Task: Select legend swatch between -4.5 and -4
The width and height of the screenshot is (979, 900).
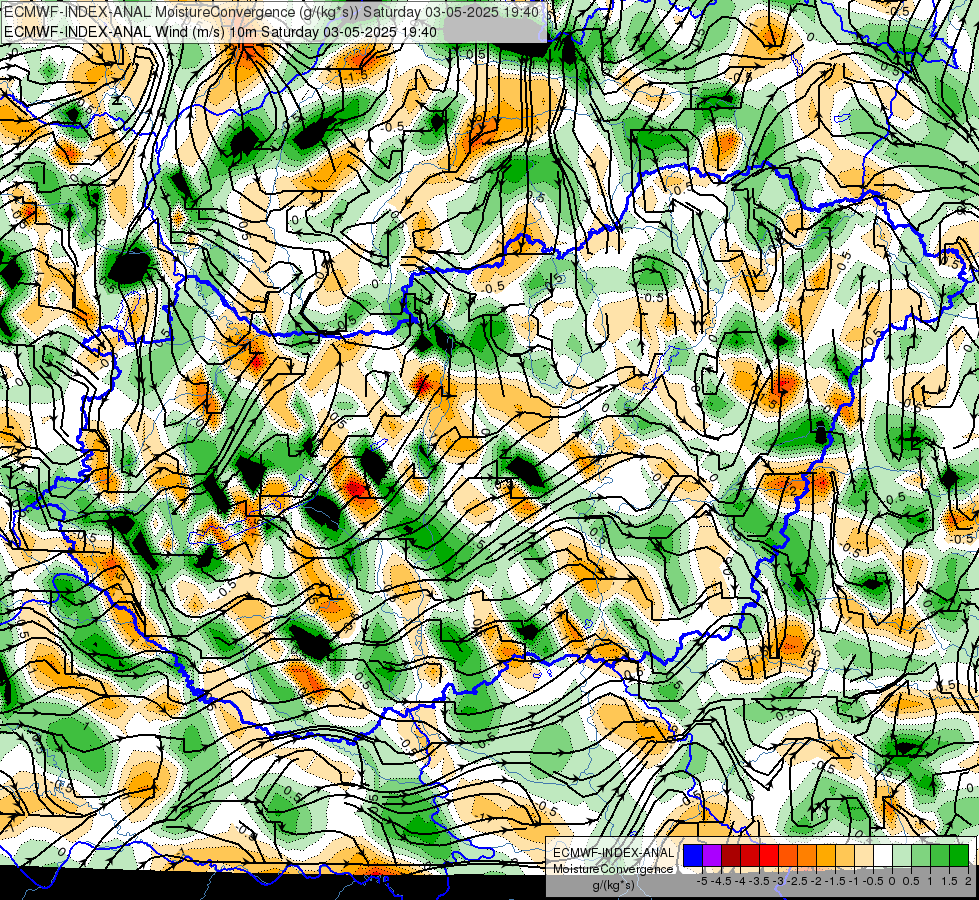Action: point(731,856)
